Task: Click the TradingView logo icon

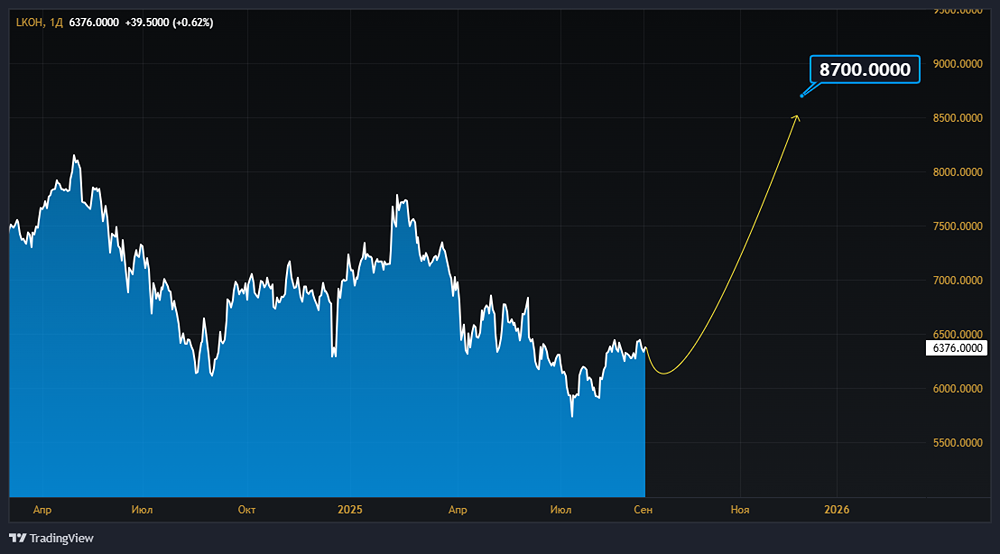Action: point(18,538)
